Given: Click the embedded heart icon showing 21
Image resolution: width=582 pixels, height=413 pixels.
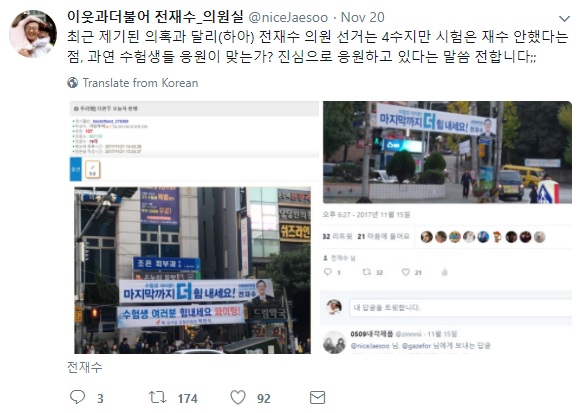Looking at the screenshot, I should [x=406, y=272].
